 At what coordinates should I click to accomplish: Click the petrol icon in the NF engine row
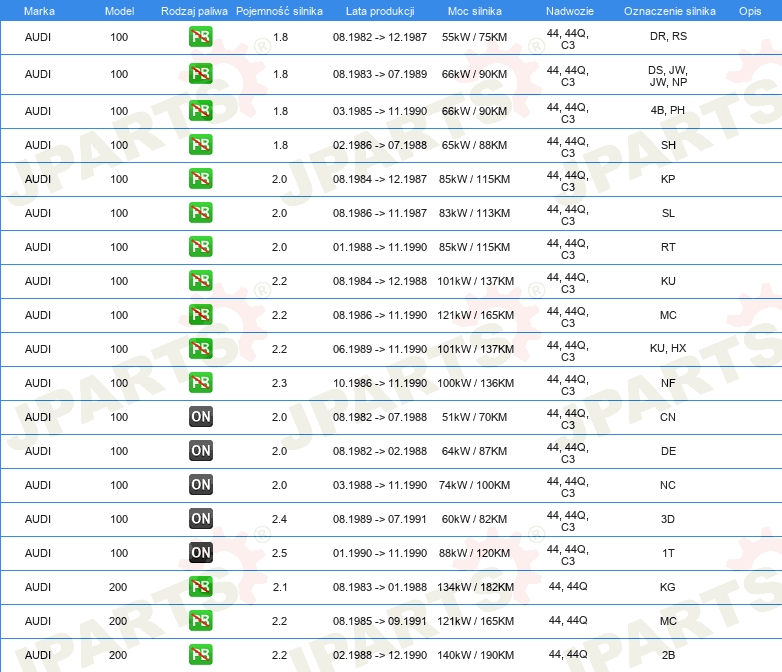[x=200, y=383]
